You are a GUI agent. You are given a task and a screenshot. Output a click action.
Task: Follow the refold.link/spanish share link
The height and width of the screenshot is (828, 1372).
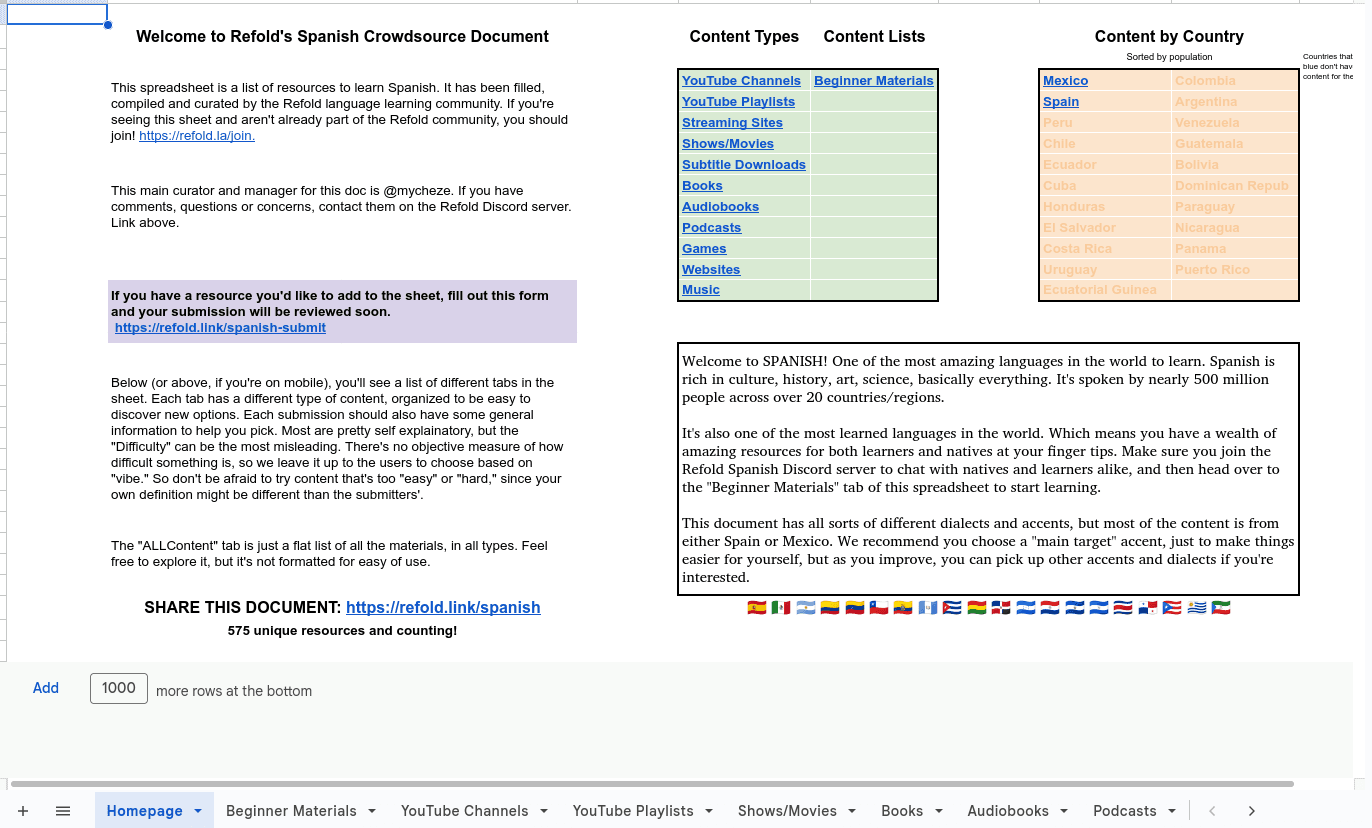pyautogui.click(x=443, y=607)
